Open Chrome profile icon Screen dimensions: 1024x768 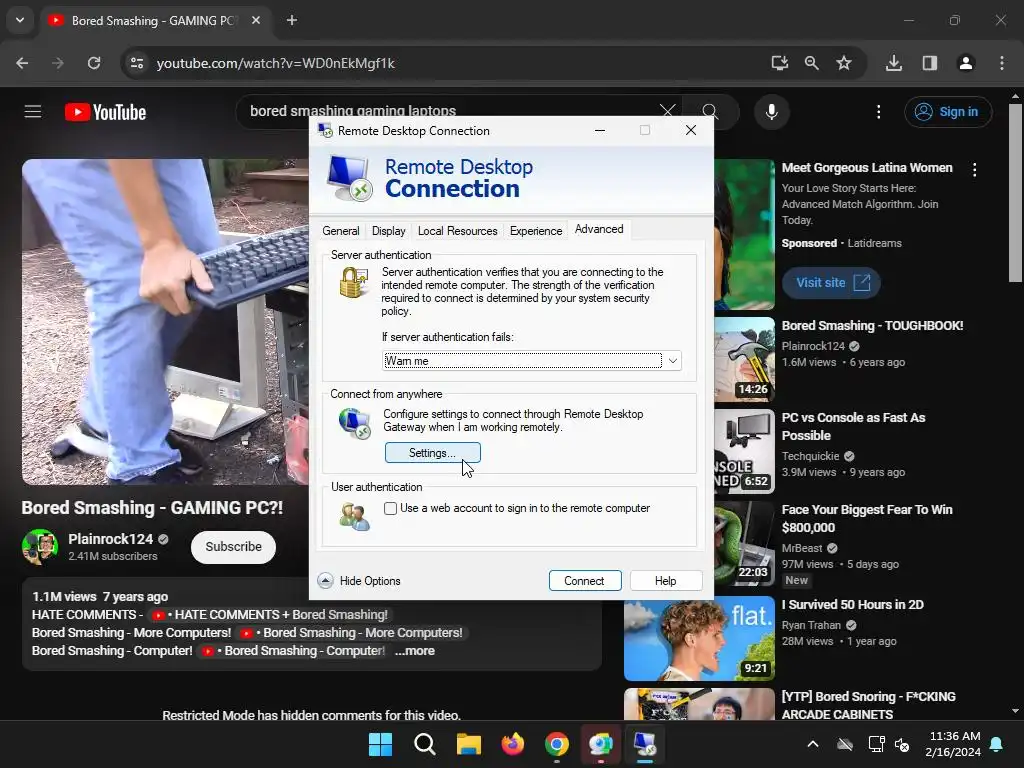tap(965, 63)
